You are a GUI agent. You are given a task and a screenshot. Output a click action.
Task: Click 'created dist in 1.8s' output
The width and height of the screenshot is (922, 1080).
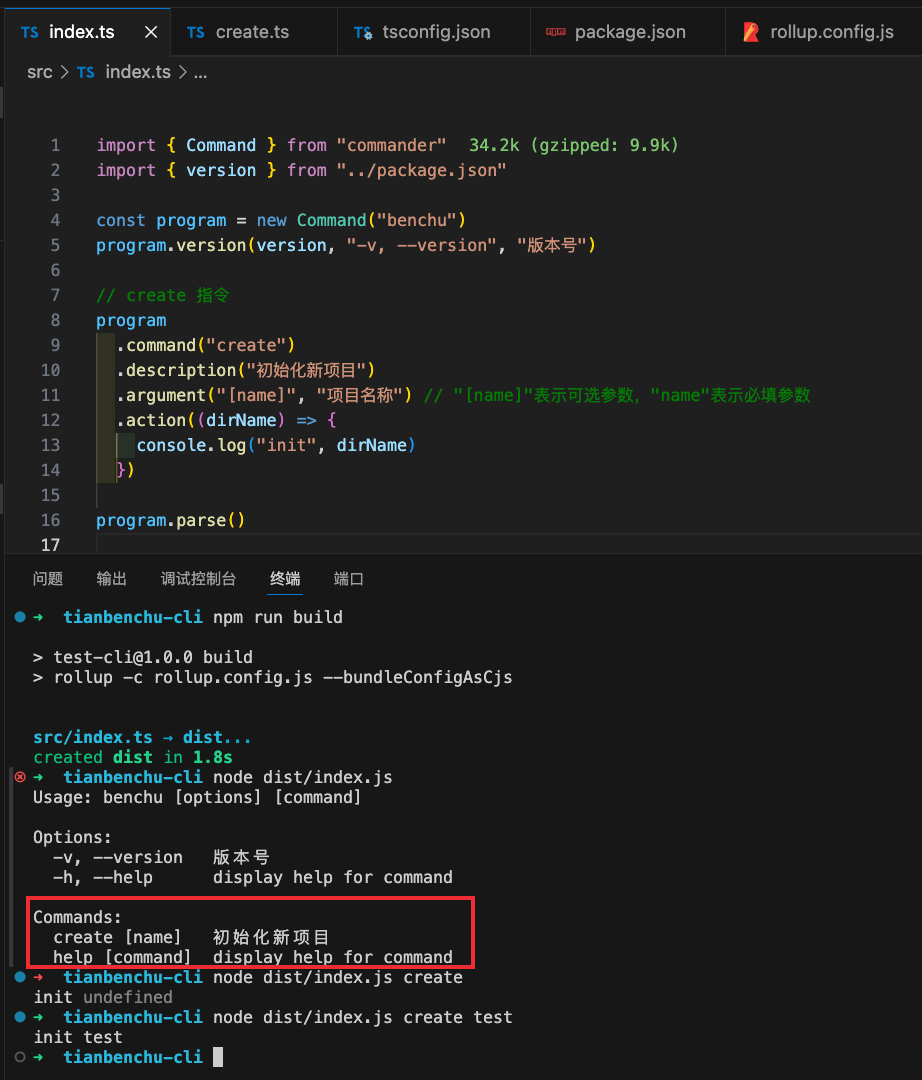[133, 757]
